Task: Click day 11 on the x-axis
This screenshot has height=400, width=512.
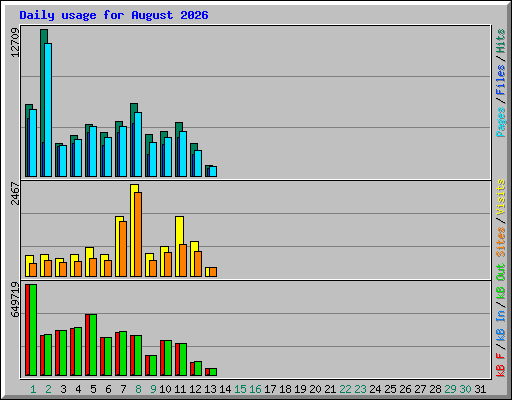Action: 180,389
